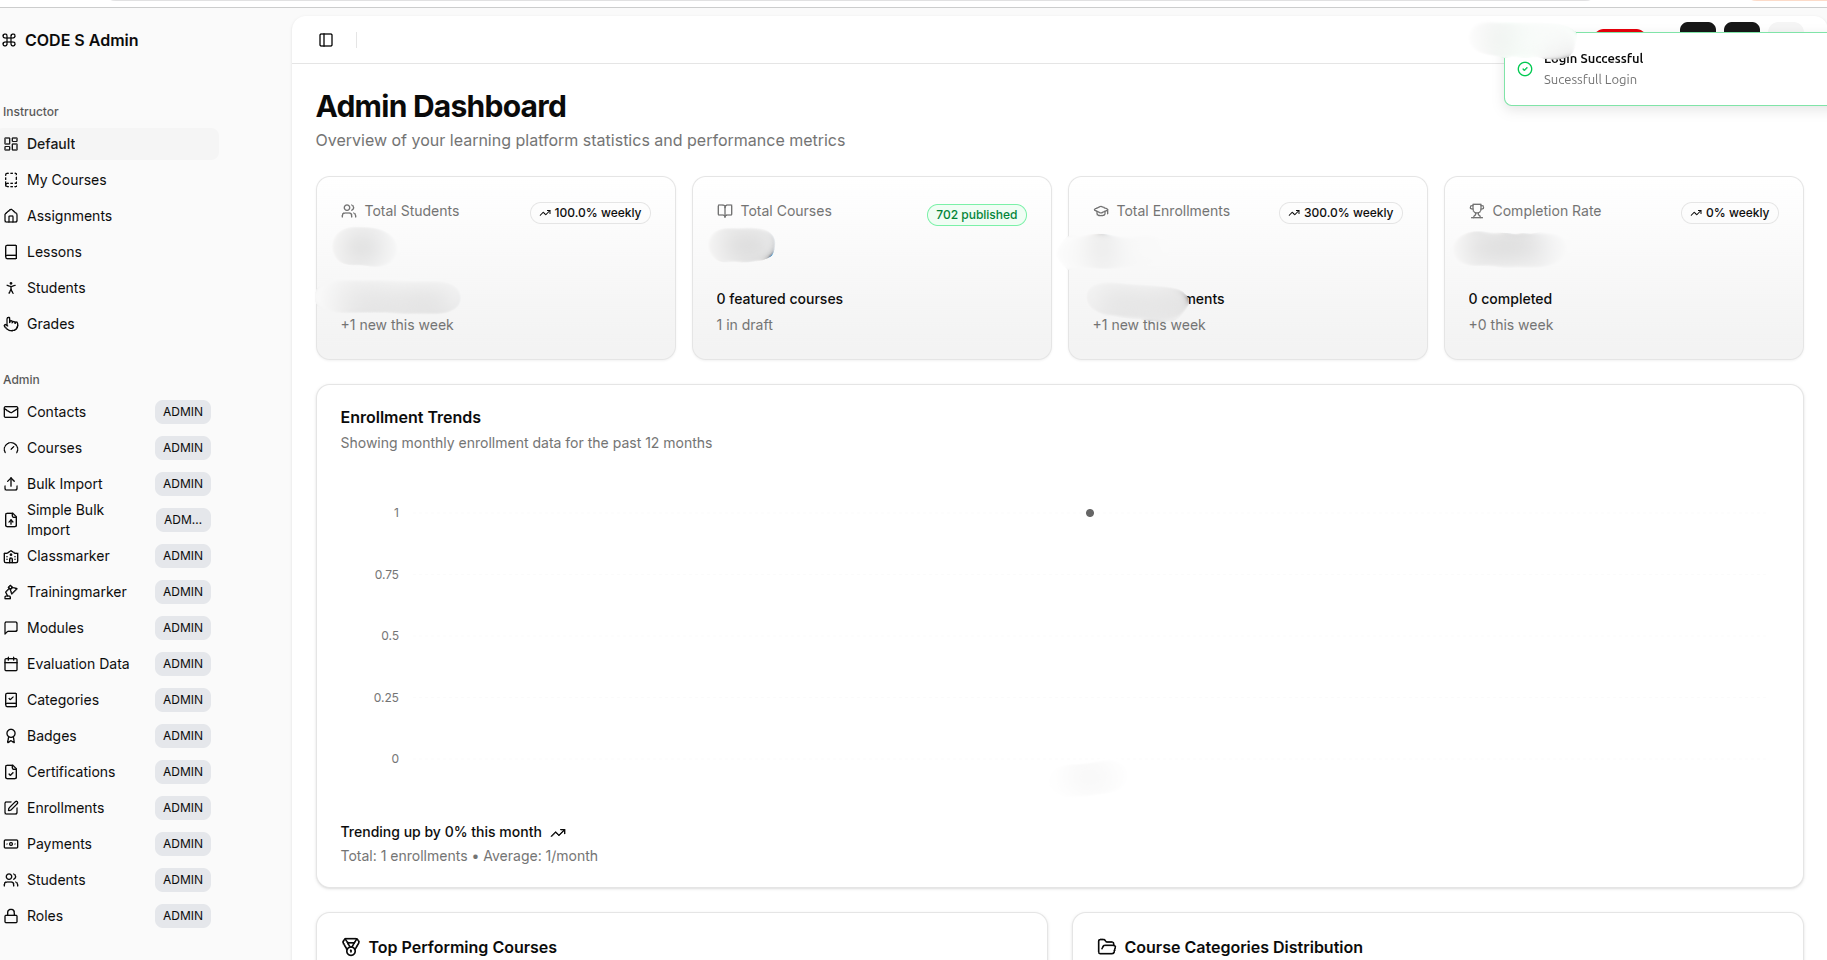The height and width of the screenshot is (960, 1827).
Task: Click the ADMIN badge next to Courses
Action: [x=182, y=448]
